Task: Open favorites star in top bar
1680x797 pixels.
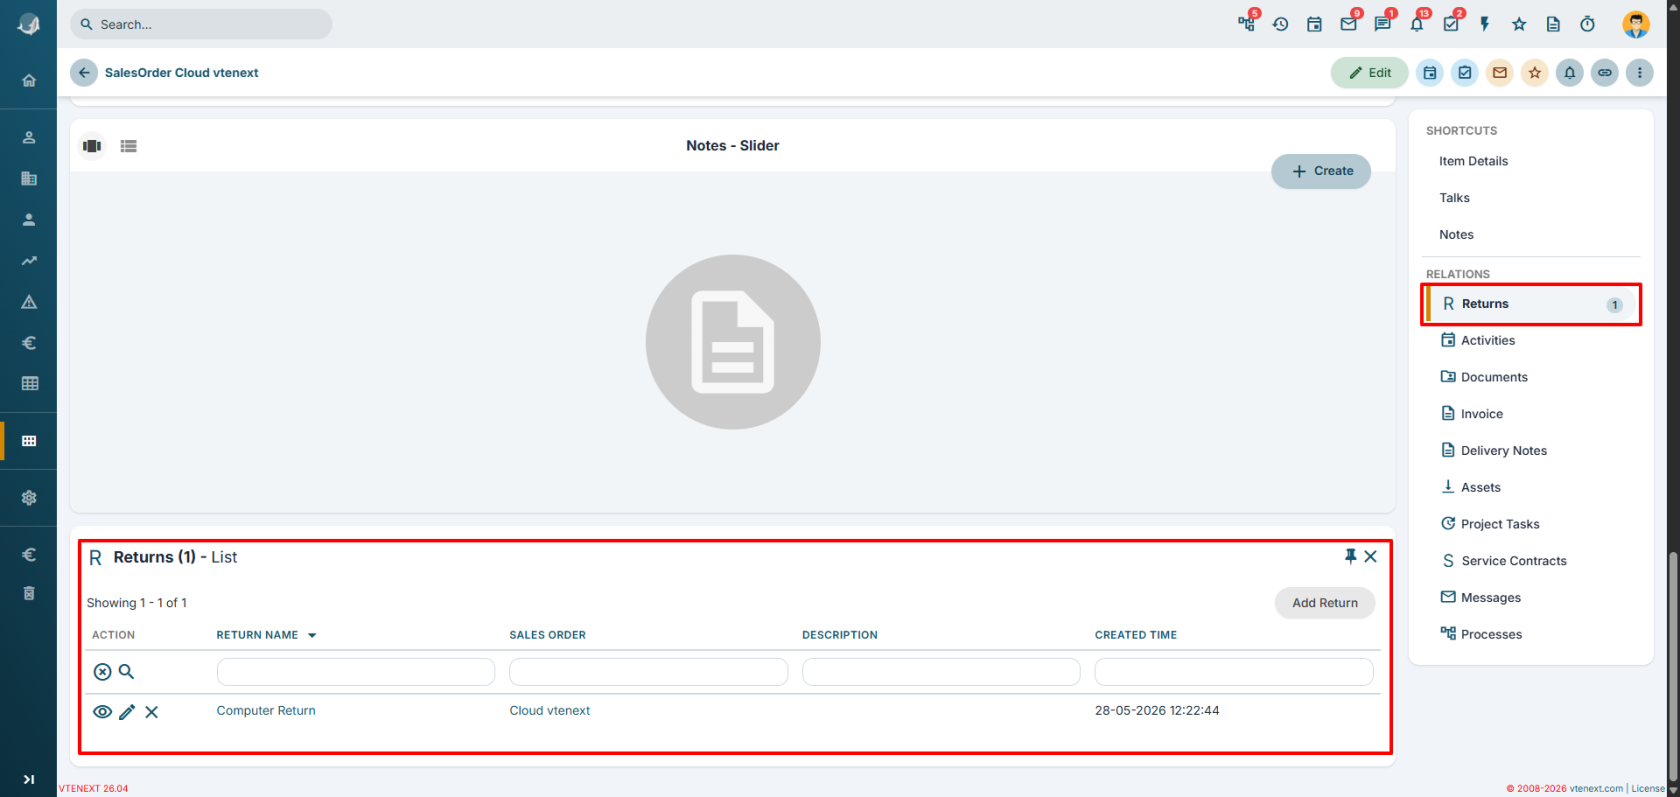Action: [x=1519, y=24]
